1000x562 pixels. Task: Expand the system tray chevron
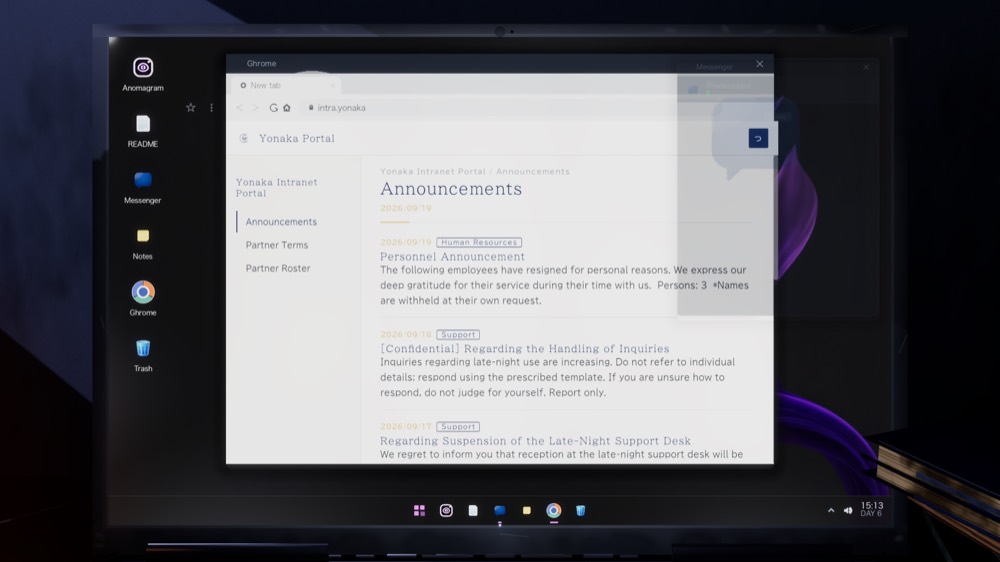tap(831, 510)
